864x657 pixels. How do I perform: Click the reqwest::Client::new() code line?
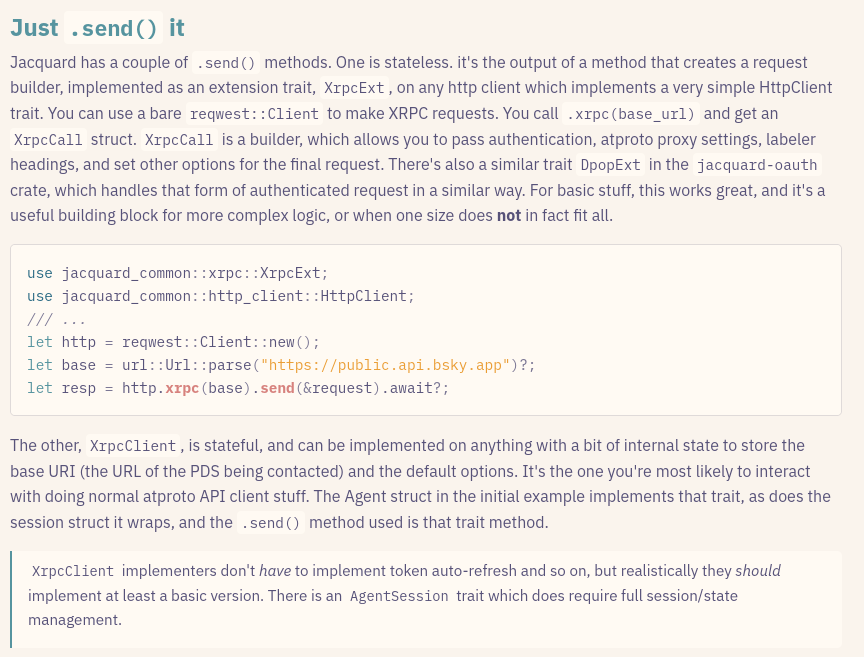[x=173, y=342]
